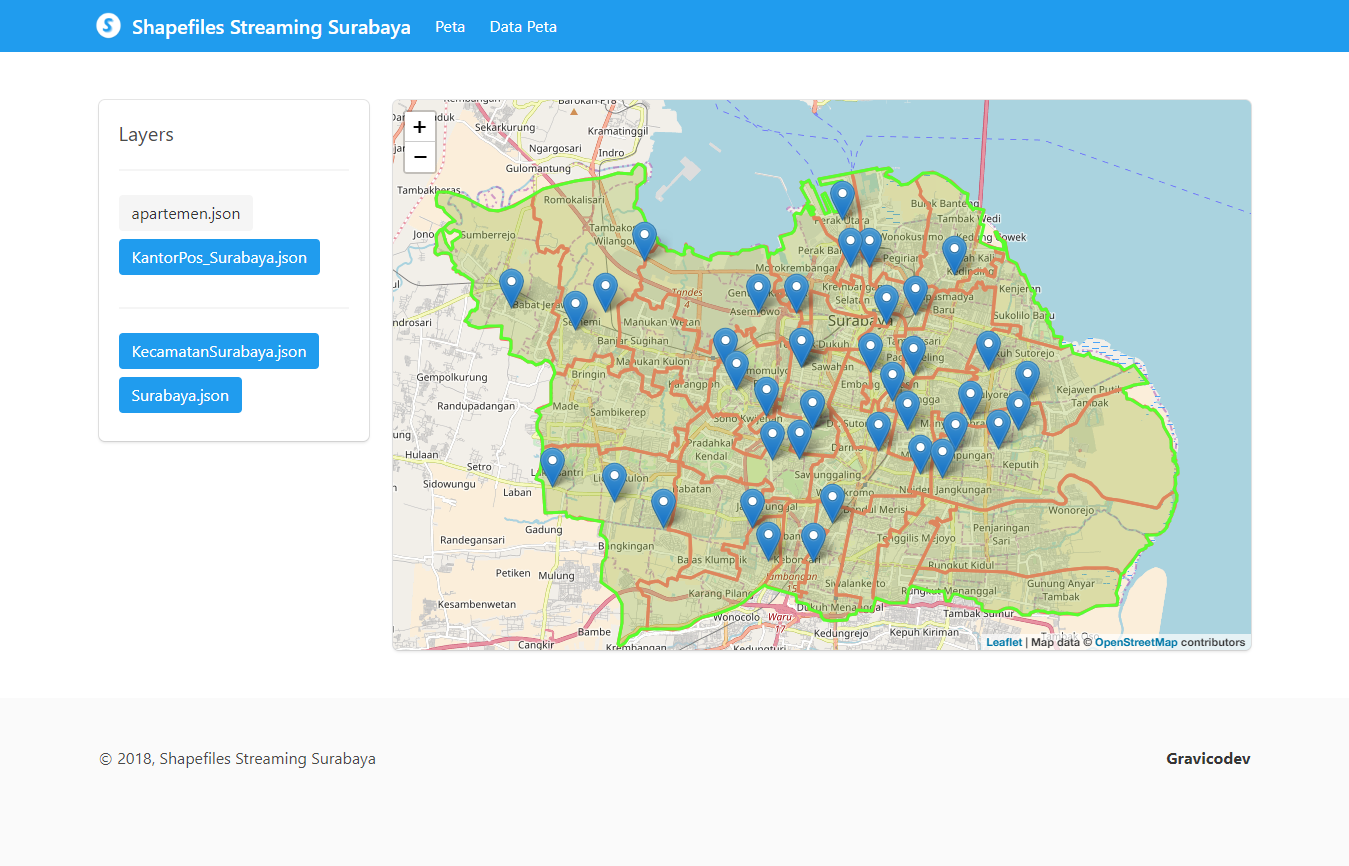Click the Wonokromo map marker

coord(832,503)
